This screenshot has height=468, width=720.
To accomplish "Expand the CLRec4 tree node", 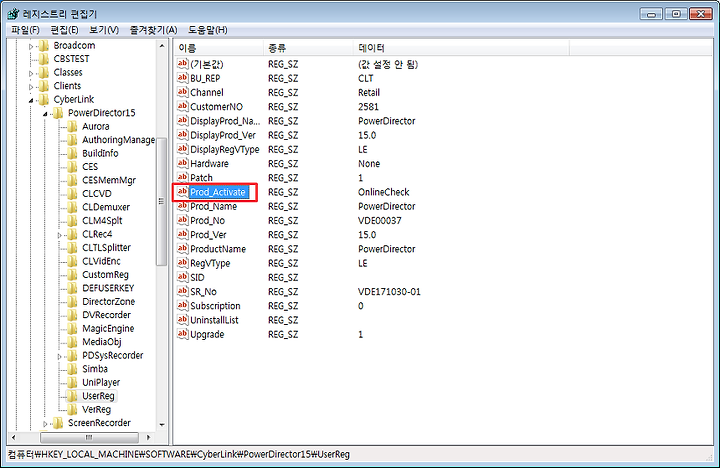I will [x=59, y=235].
